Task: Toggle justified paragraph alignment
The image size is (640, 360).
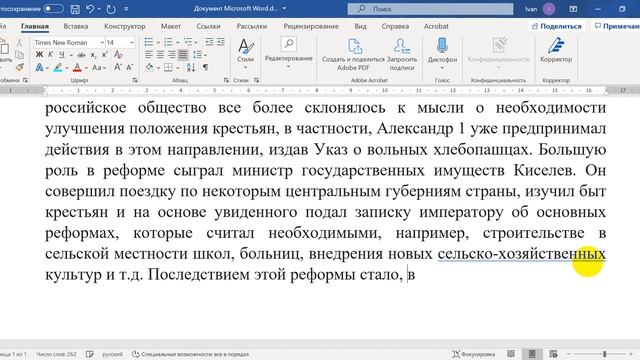Action: [183, 55]
